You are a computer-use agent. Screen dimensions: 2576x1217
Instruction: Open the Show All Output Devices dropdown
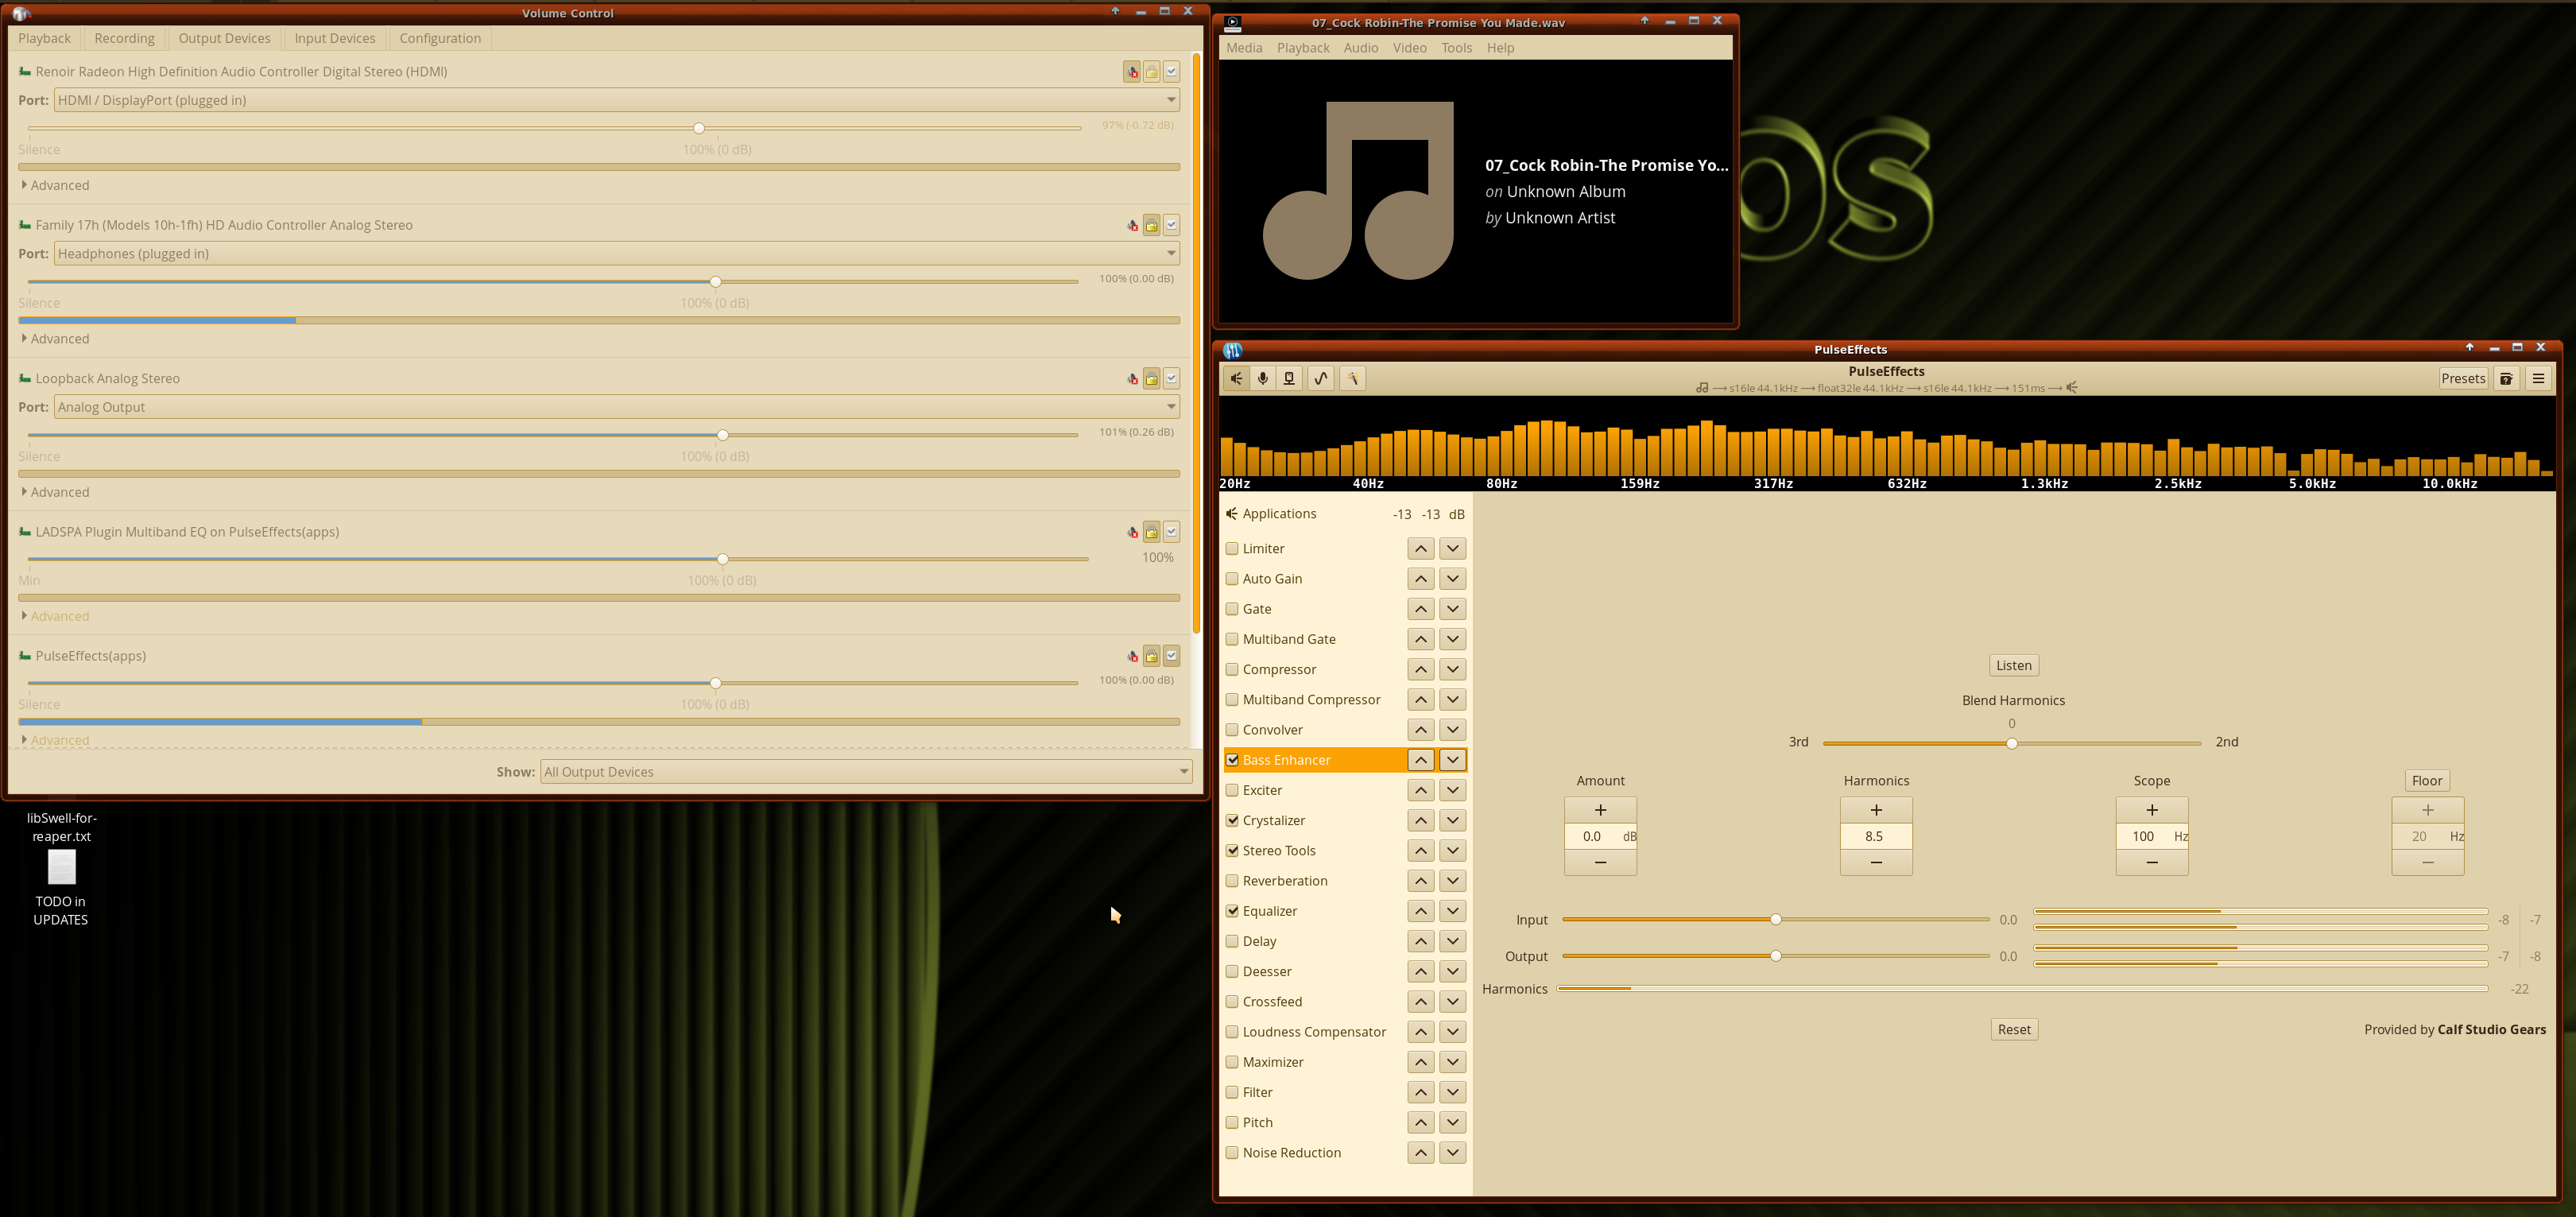point(866,772)
